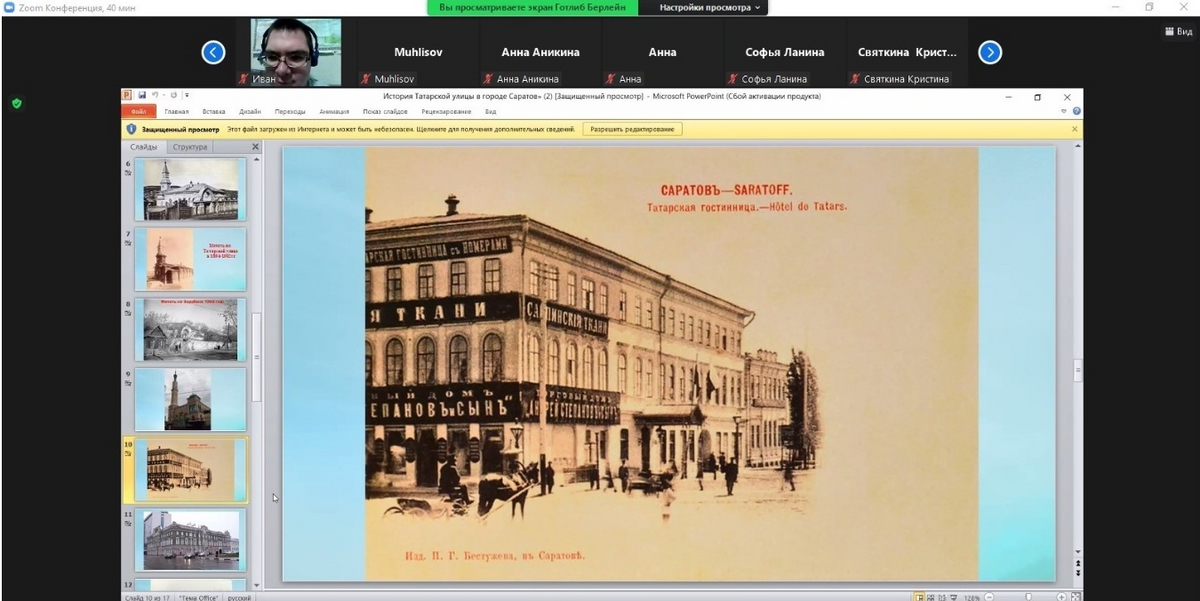
Task: Select slide 11 thumbnail
Action: [190, 540]
